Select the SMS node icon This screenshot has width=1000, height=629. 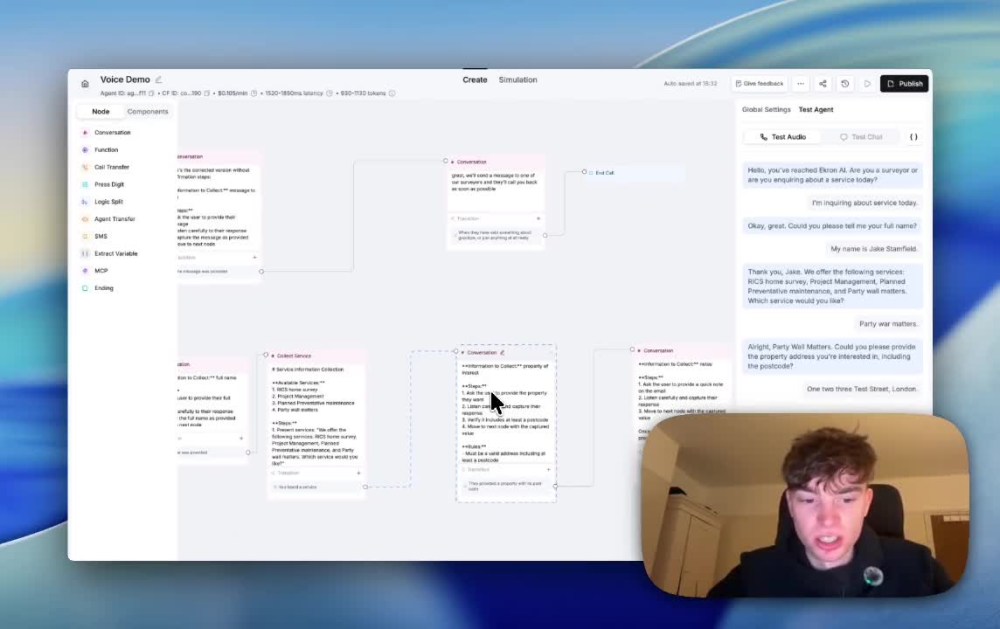pyautogui.click(x=85, y=236)
